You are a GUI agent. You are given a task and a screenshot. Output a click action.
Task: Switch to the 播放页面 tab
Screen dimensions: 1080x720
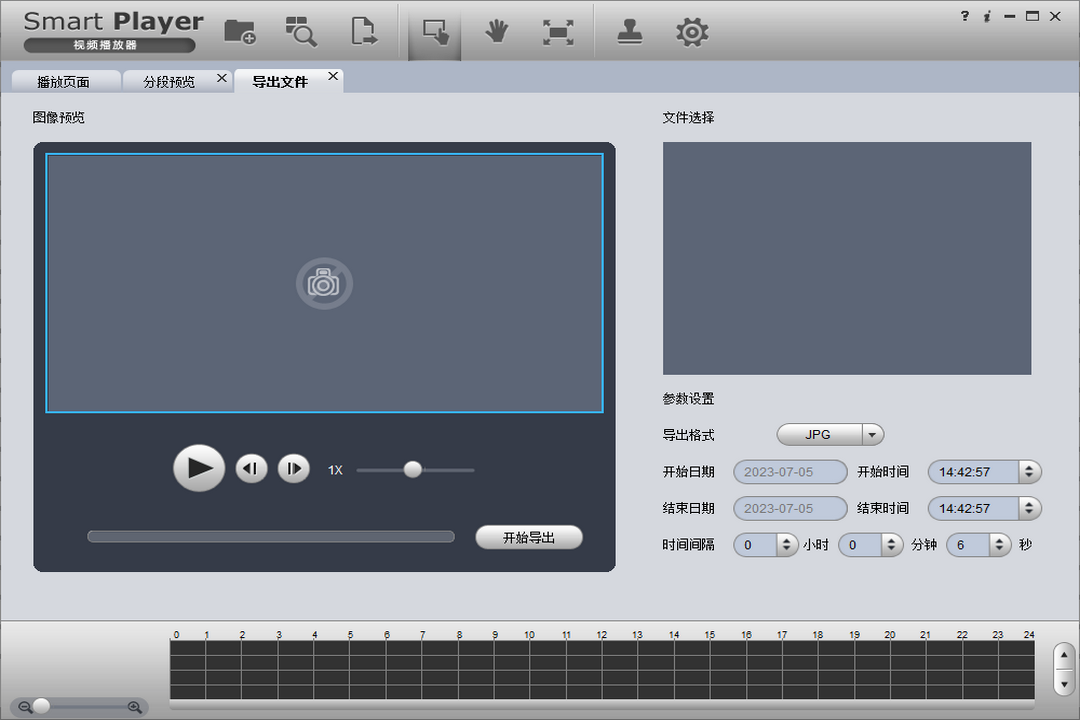[63, 82]
